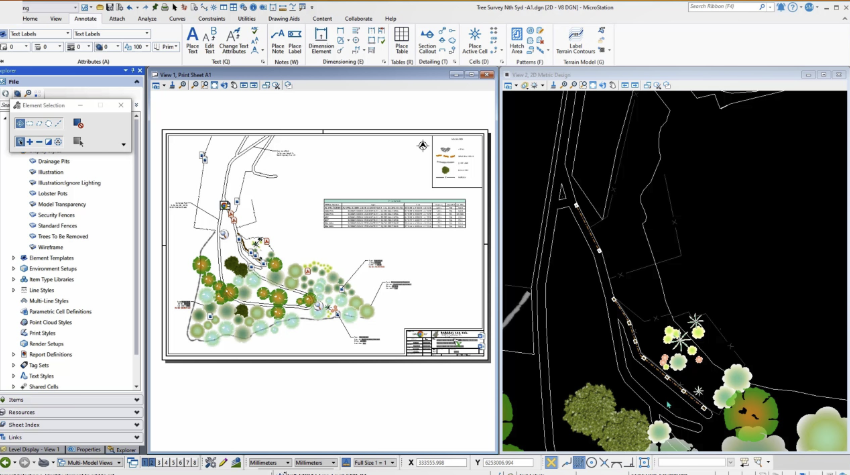This screenshot has height=475, width=850.
Task: Open transparency 100 dropdown
Action: (x=146, y=47)
